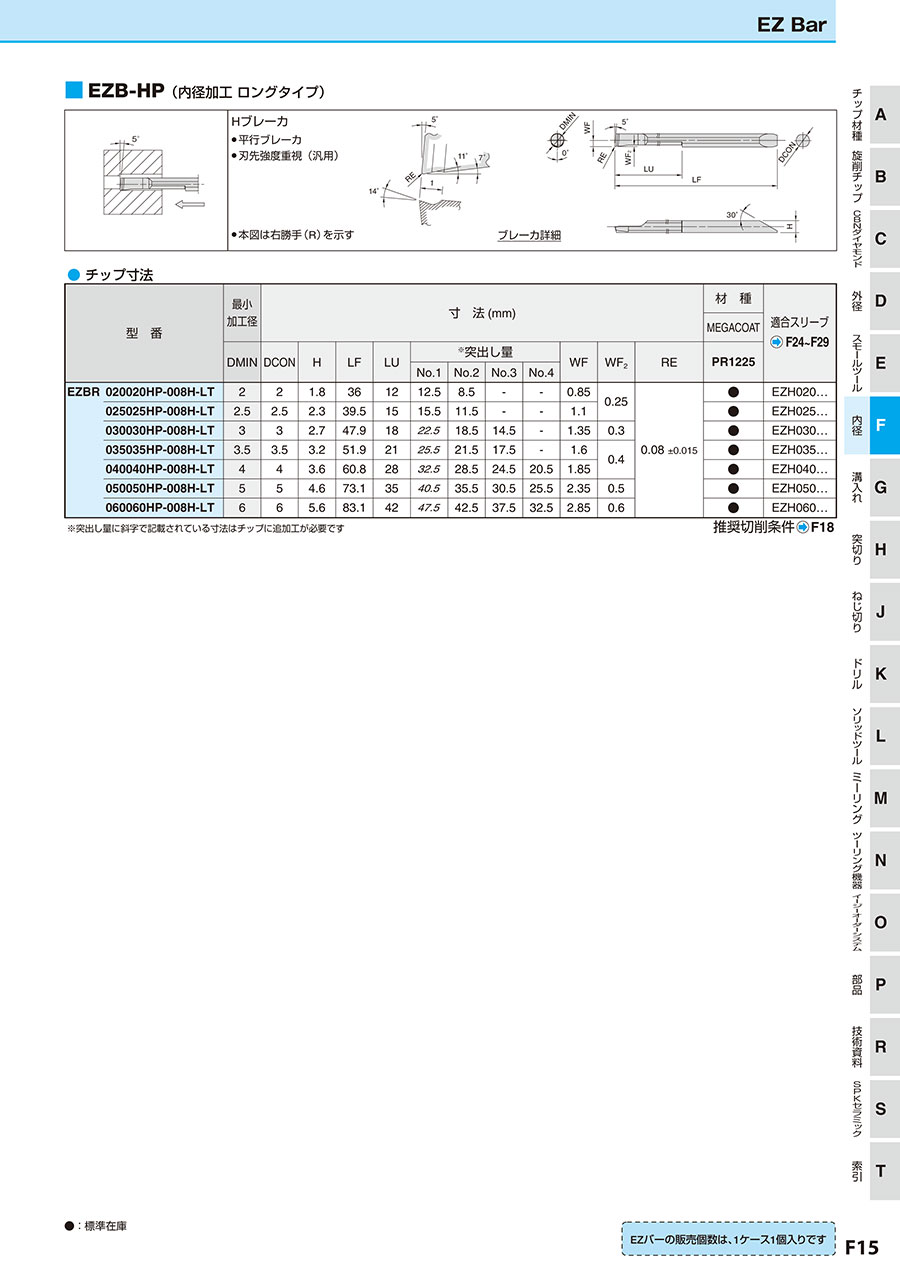
Task: Click the stock dot for 060060HP-008H-LT row
Action: 733,507
